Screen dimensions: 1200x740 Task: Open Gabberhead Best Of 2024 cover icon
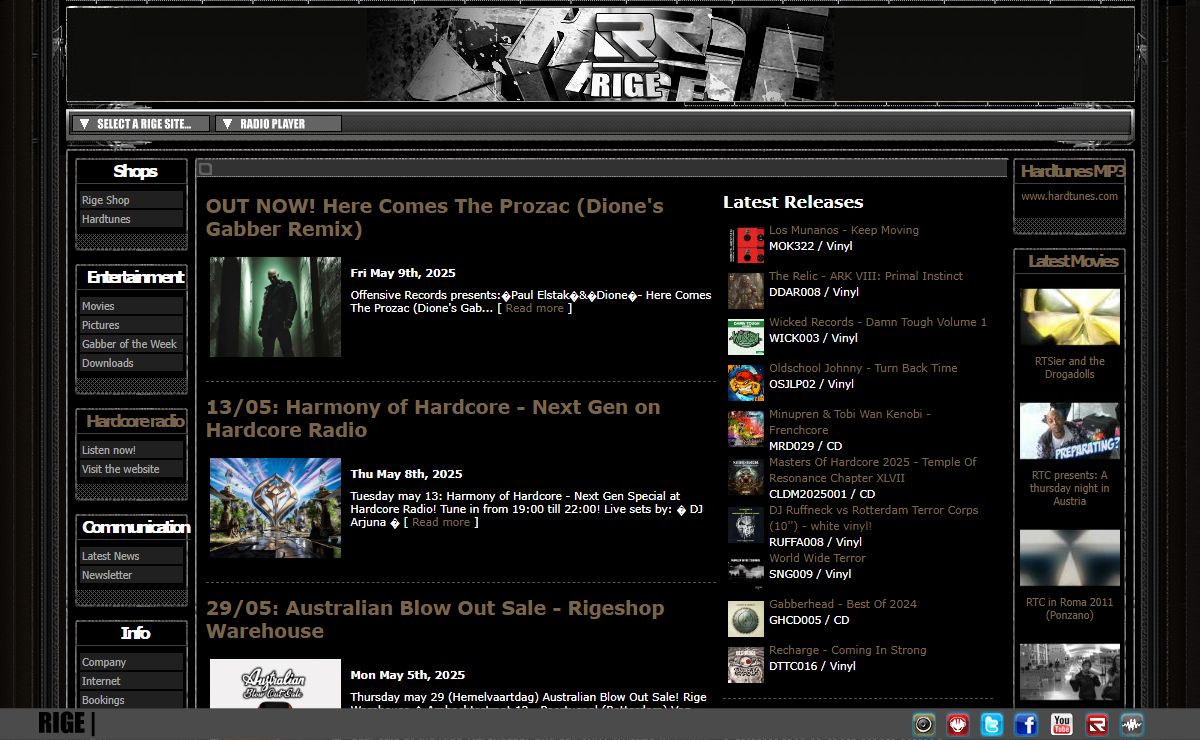[746, 619]
